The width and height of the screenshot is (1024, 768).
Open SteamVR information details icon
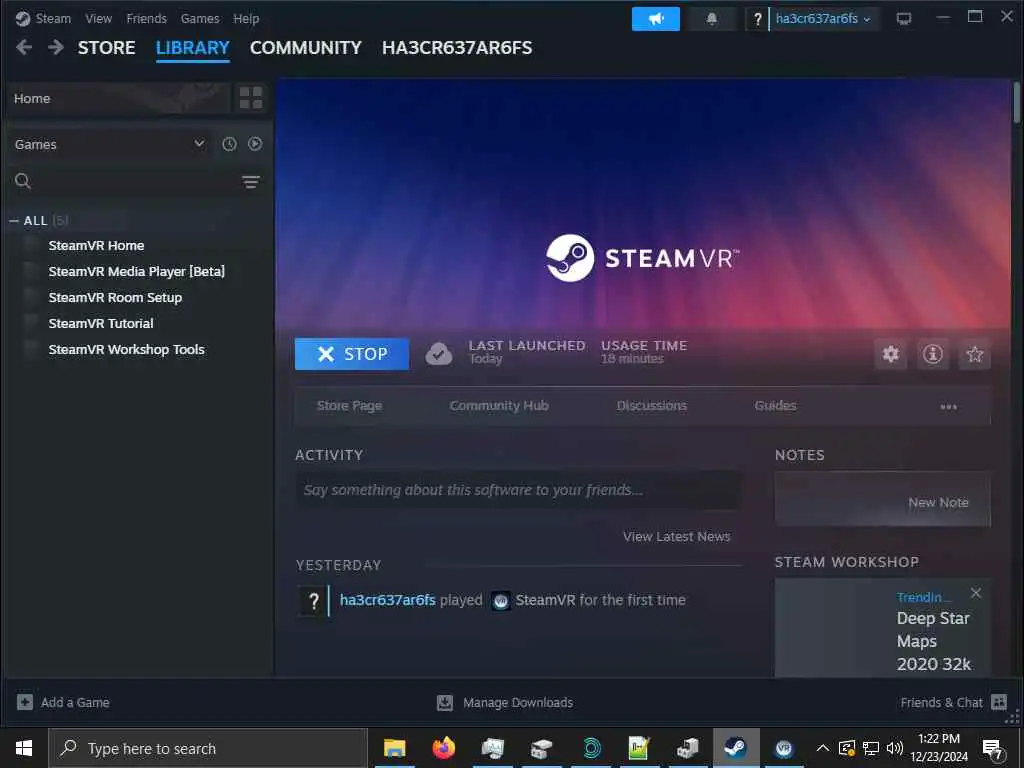[x=933, y=354]
